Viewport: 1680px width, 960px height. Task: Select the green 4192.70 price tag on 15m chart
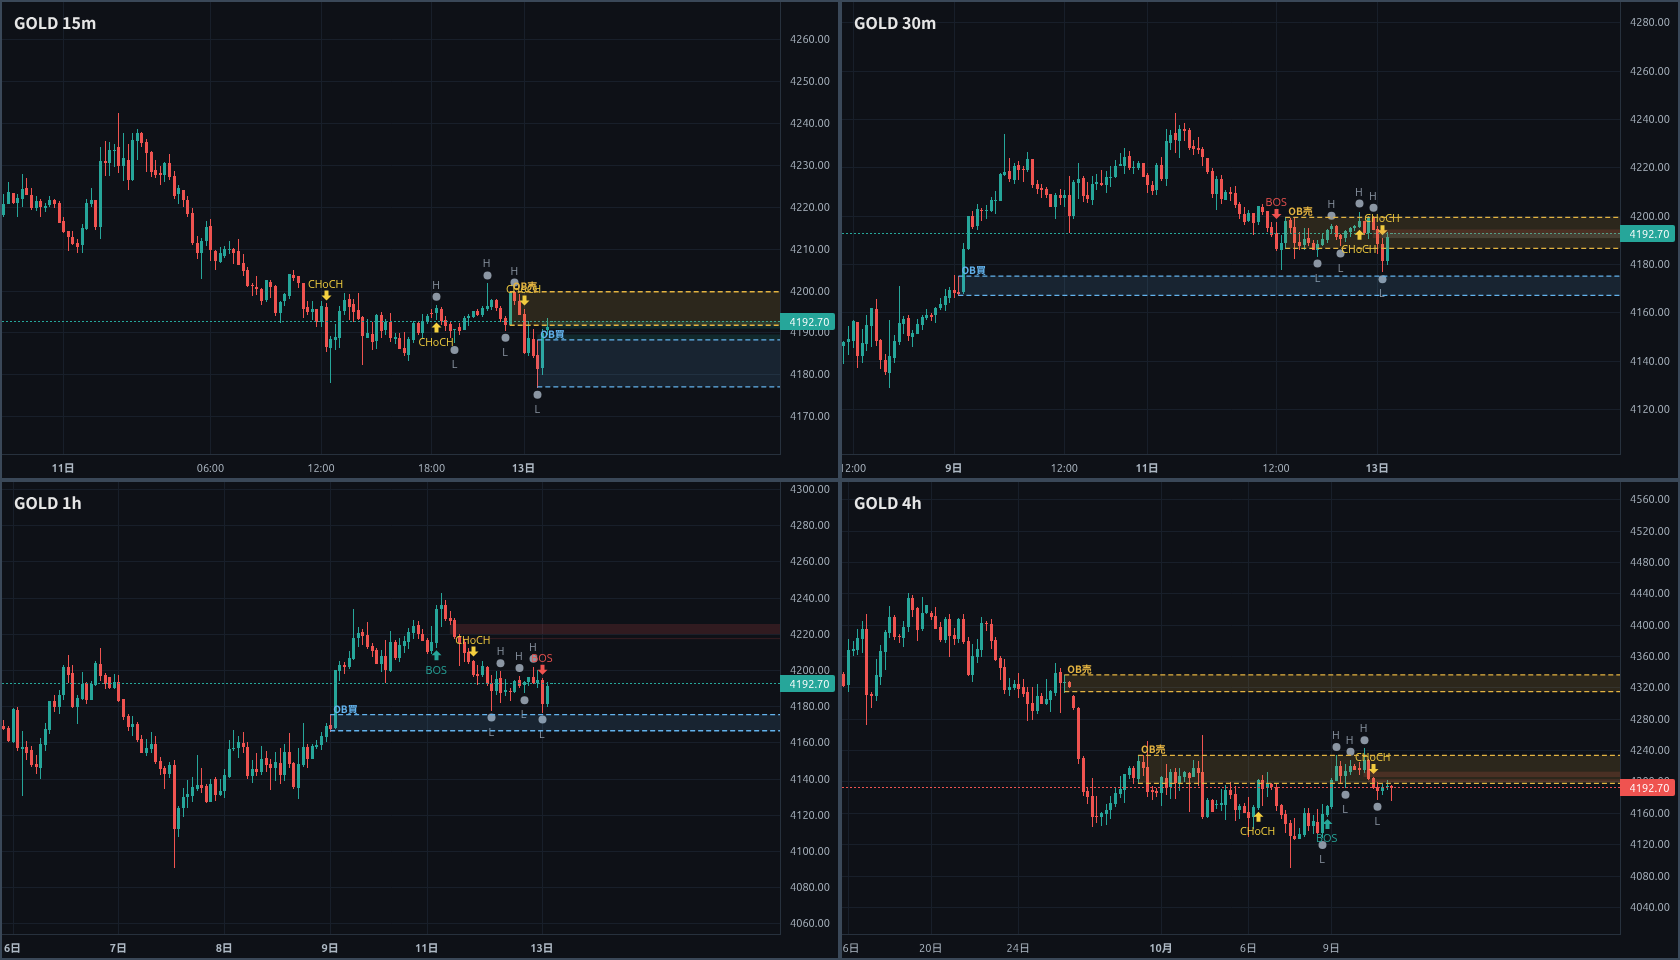click(x=808, y=322)
